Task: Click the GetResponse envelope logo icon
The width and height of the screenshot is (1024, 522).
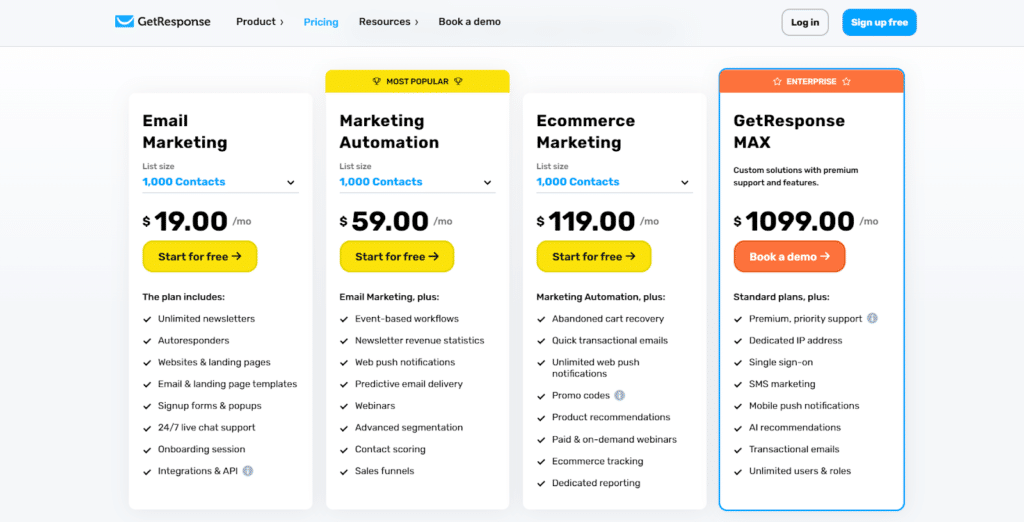Action: [x=124, y=22]
